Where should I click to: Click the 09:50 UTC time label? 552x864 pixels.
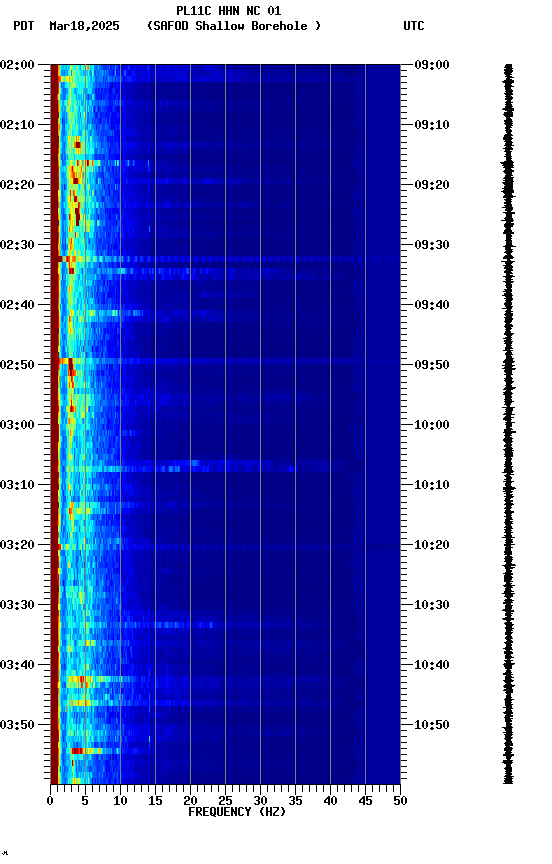click(432, 365)
